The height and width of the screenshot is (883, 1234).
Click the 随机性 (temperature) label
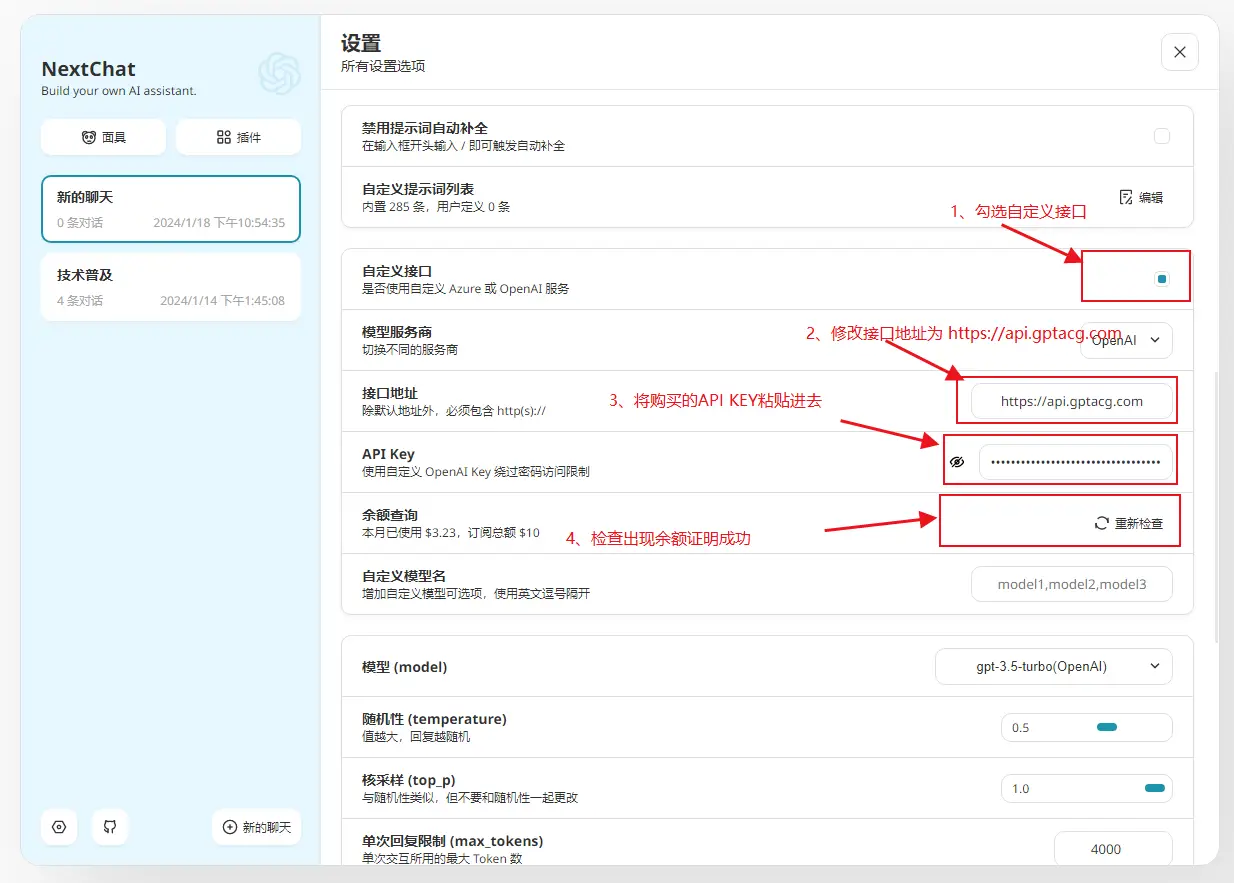[434, 719]
